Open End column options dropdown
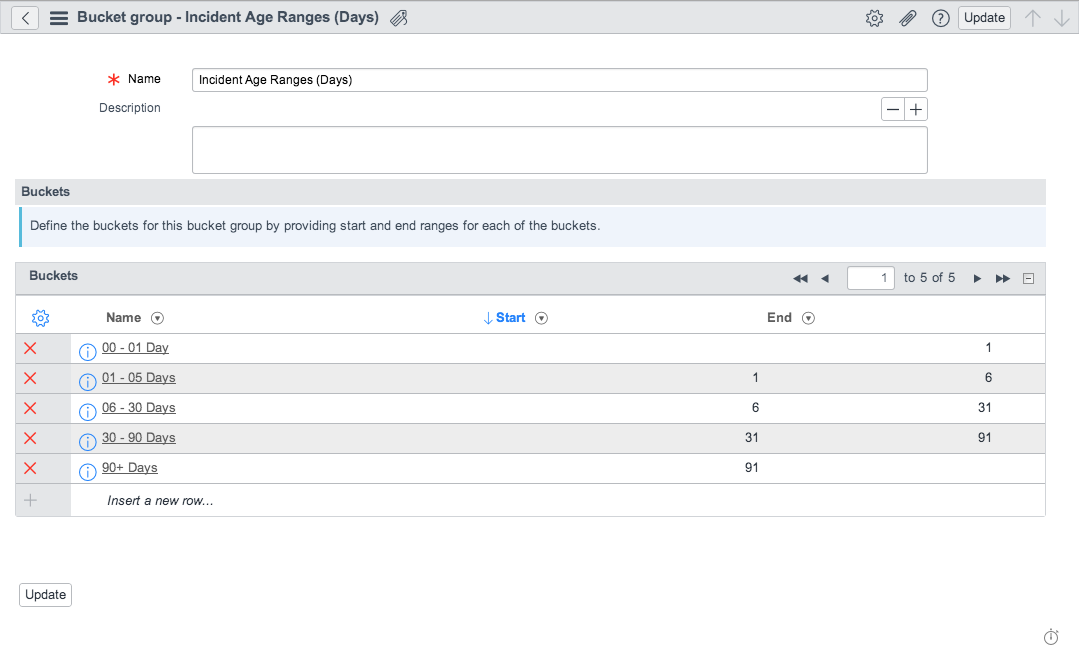The image size is (1079, 650). 809,318
